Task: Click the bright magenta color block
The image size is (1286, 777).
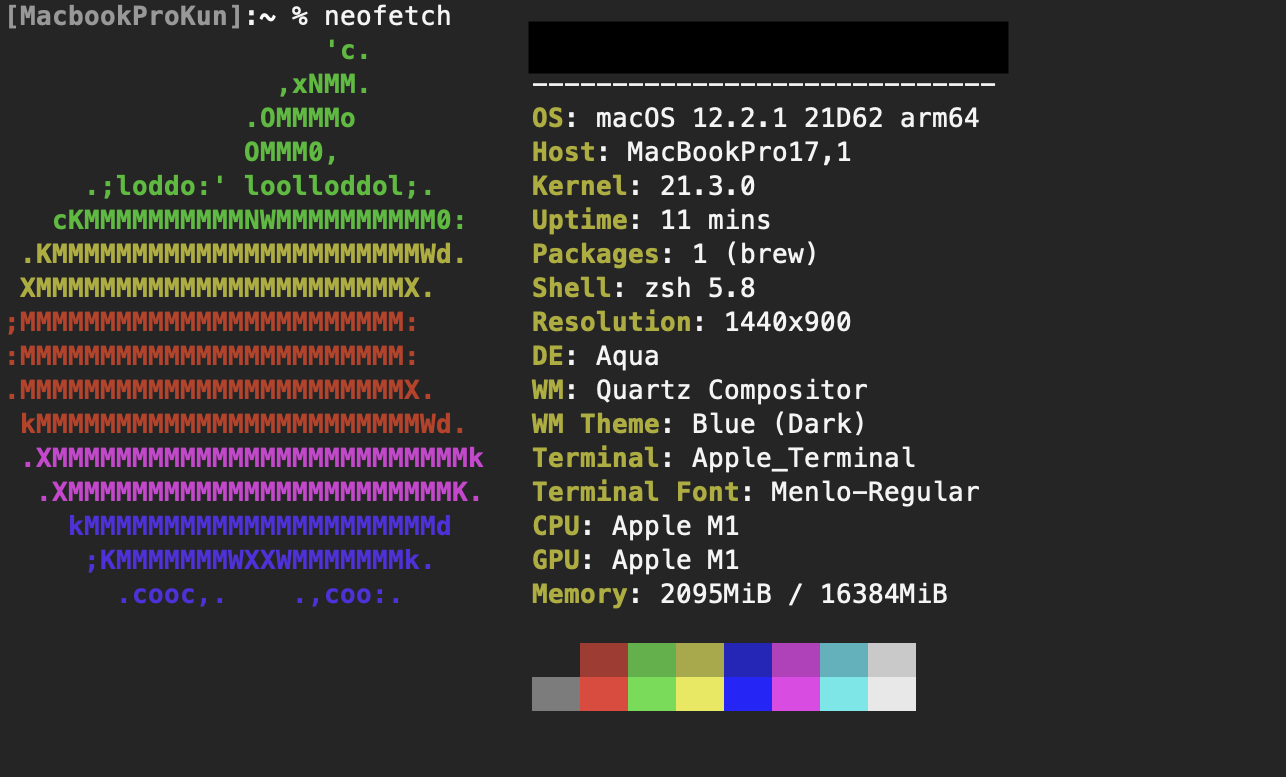Action: tap(796, 694)
